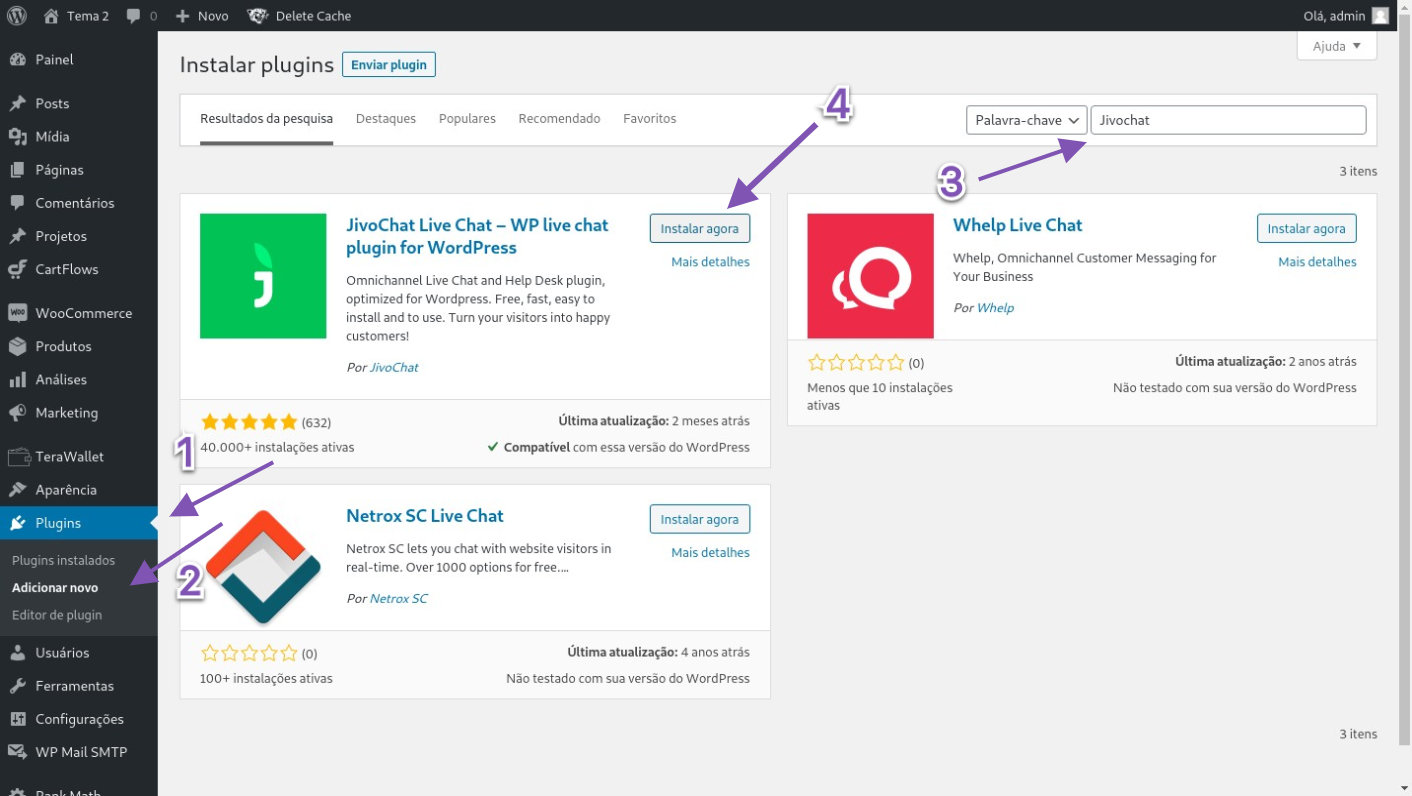Screen dimensions: 1412x796
Task: Open Comentários icon in sidebar
Action: click(17, 203)
